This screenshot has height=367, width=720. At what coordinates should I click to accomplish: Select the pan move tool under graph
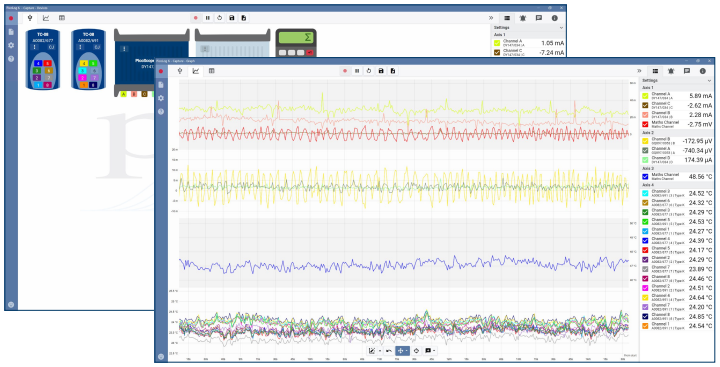(x=400, y=351)
